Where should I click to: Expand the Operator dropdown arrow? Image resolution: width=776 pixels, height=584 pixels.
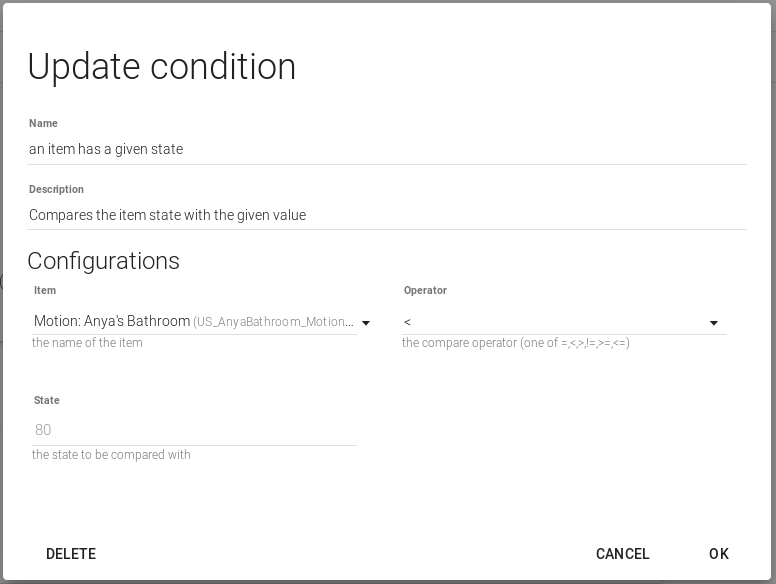(x=713, y=323)
